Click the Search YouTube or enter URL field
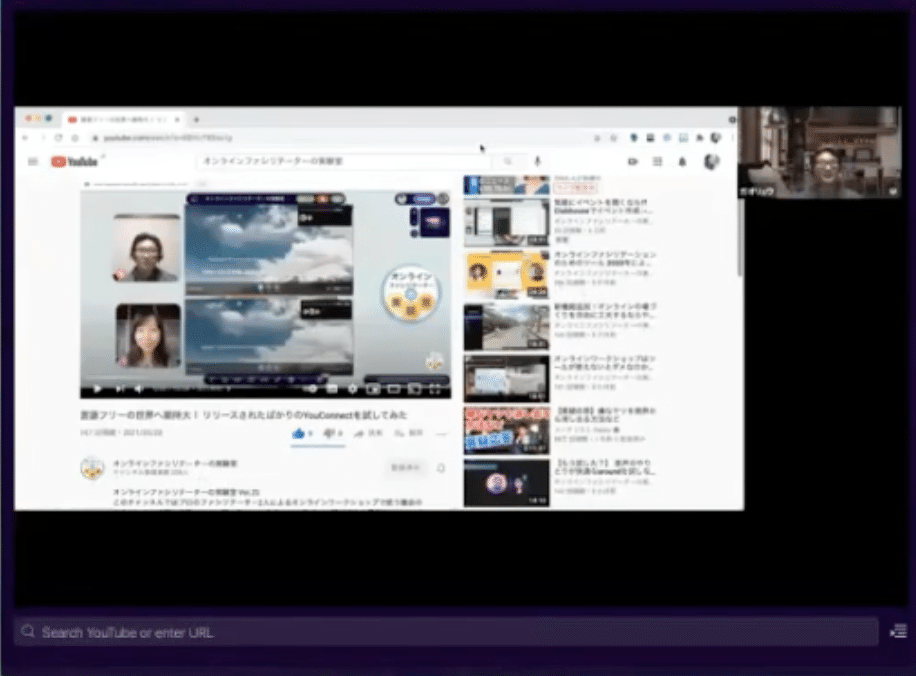Screen dimensions: 916x676 (200, 631)
